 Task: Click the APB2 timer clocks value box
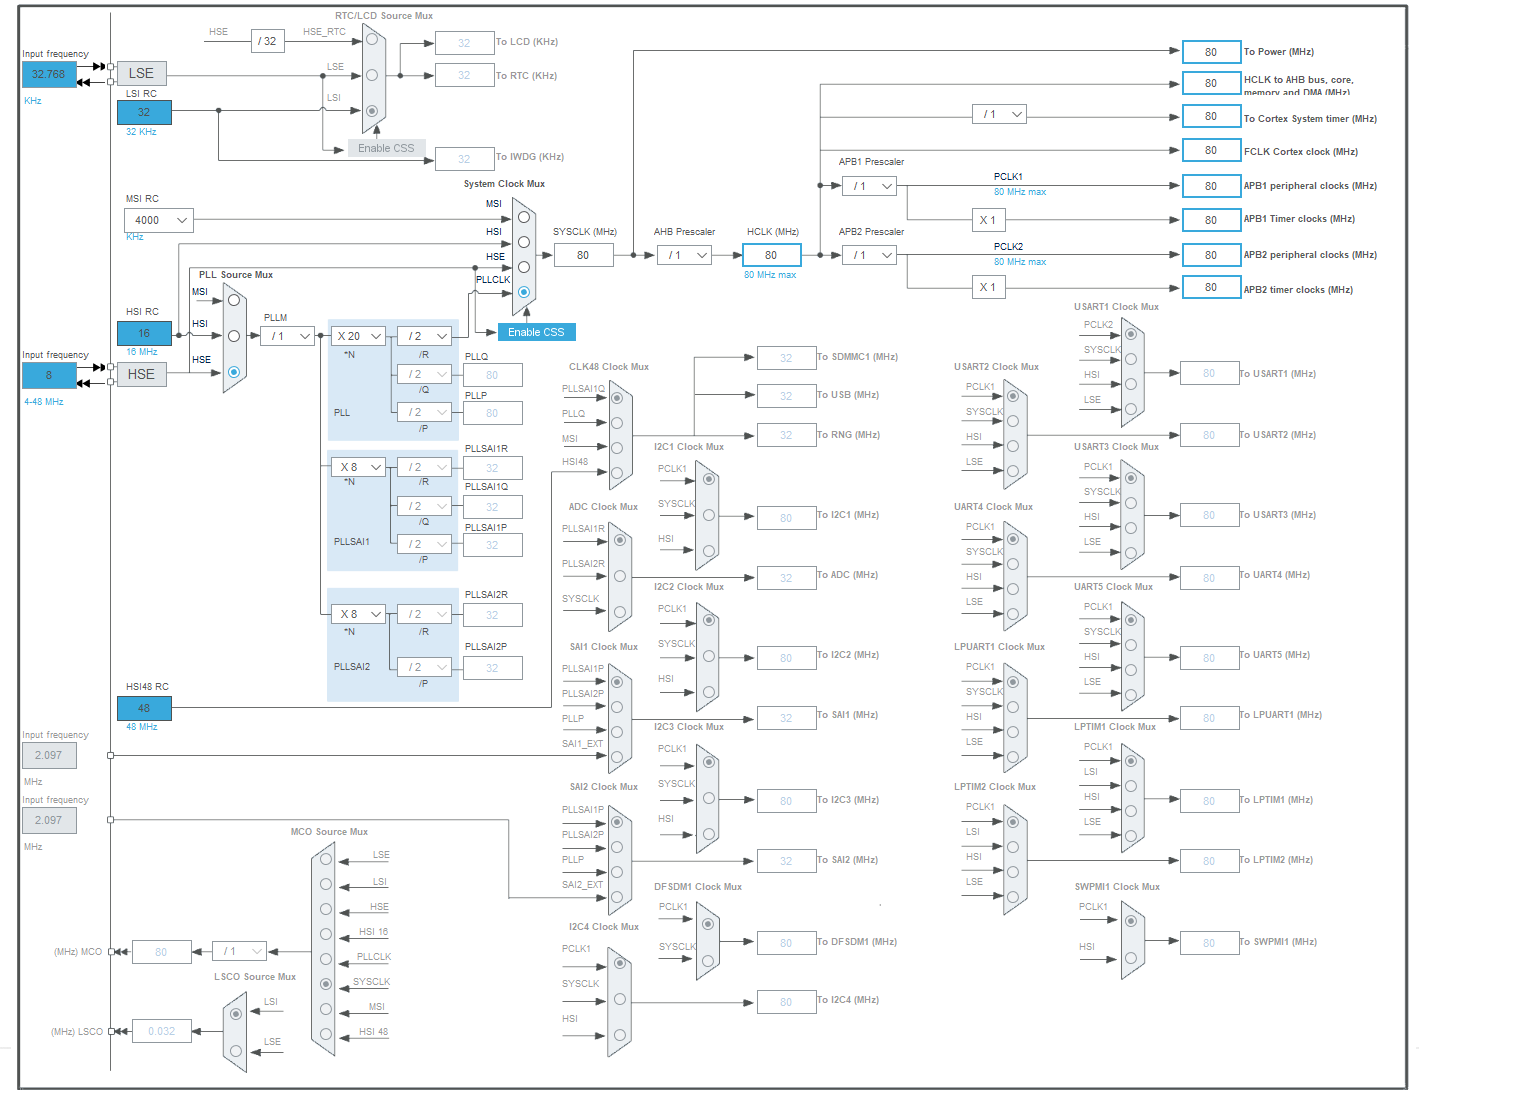click(1211, 287)
